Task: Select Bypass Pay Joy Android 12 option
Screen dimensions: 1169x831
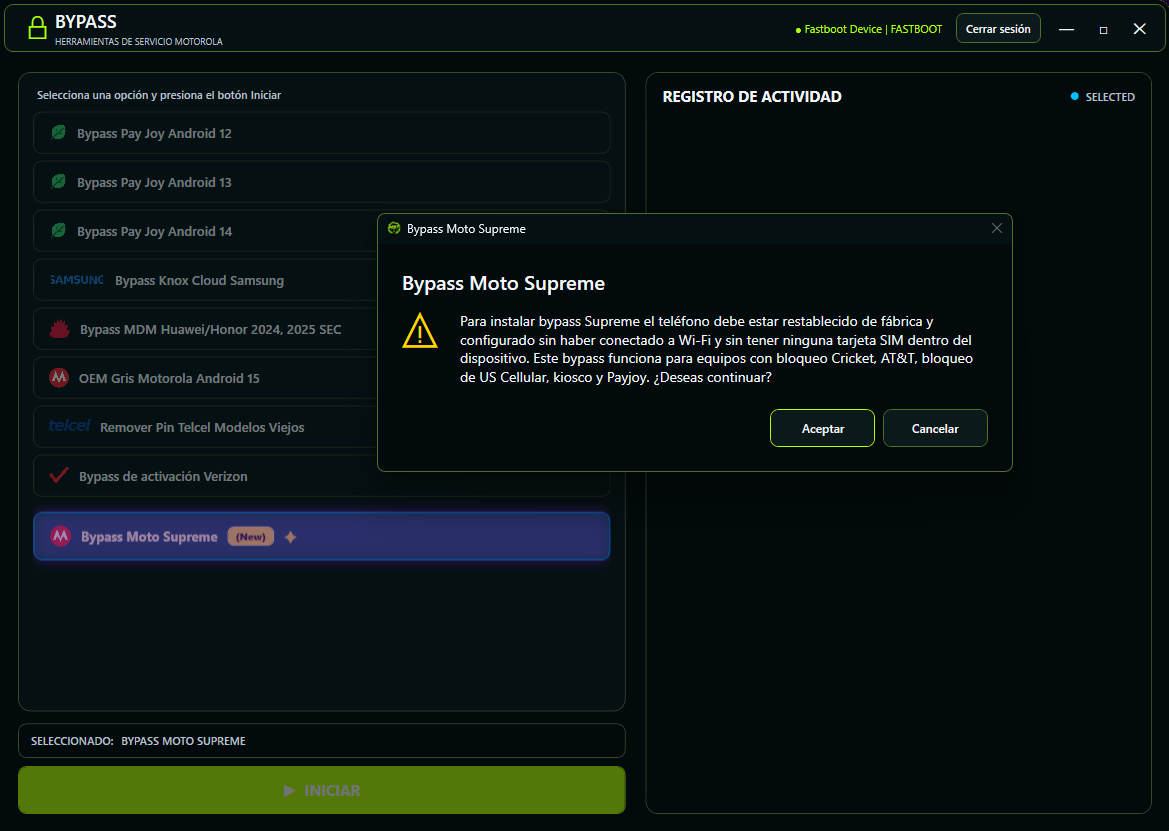Action: tap(322, 133)
